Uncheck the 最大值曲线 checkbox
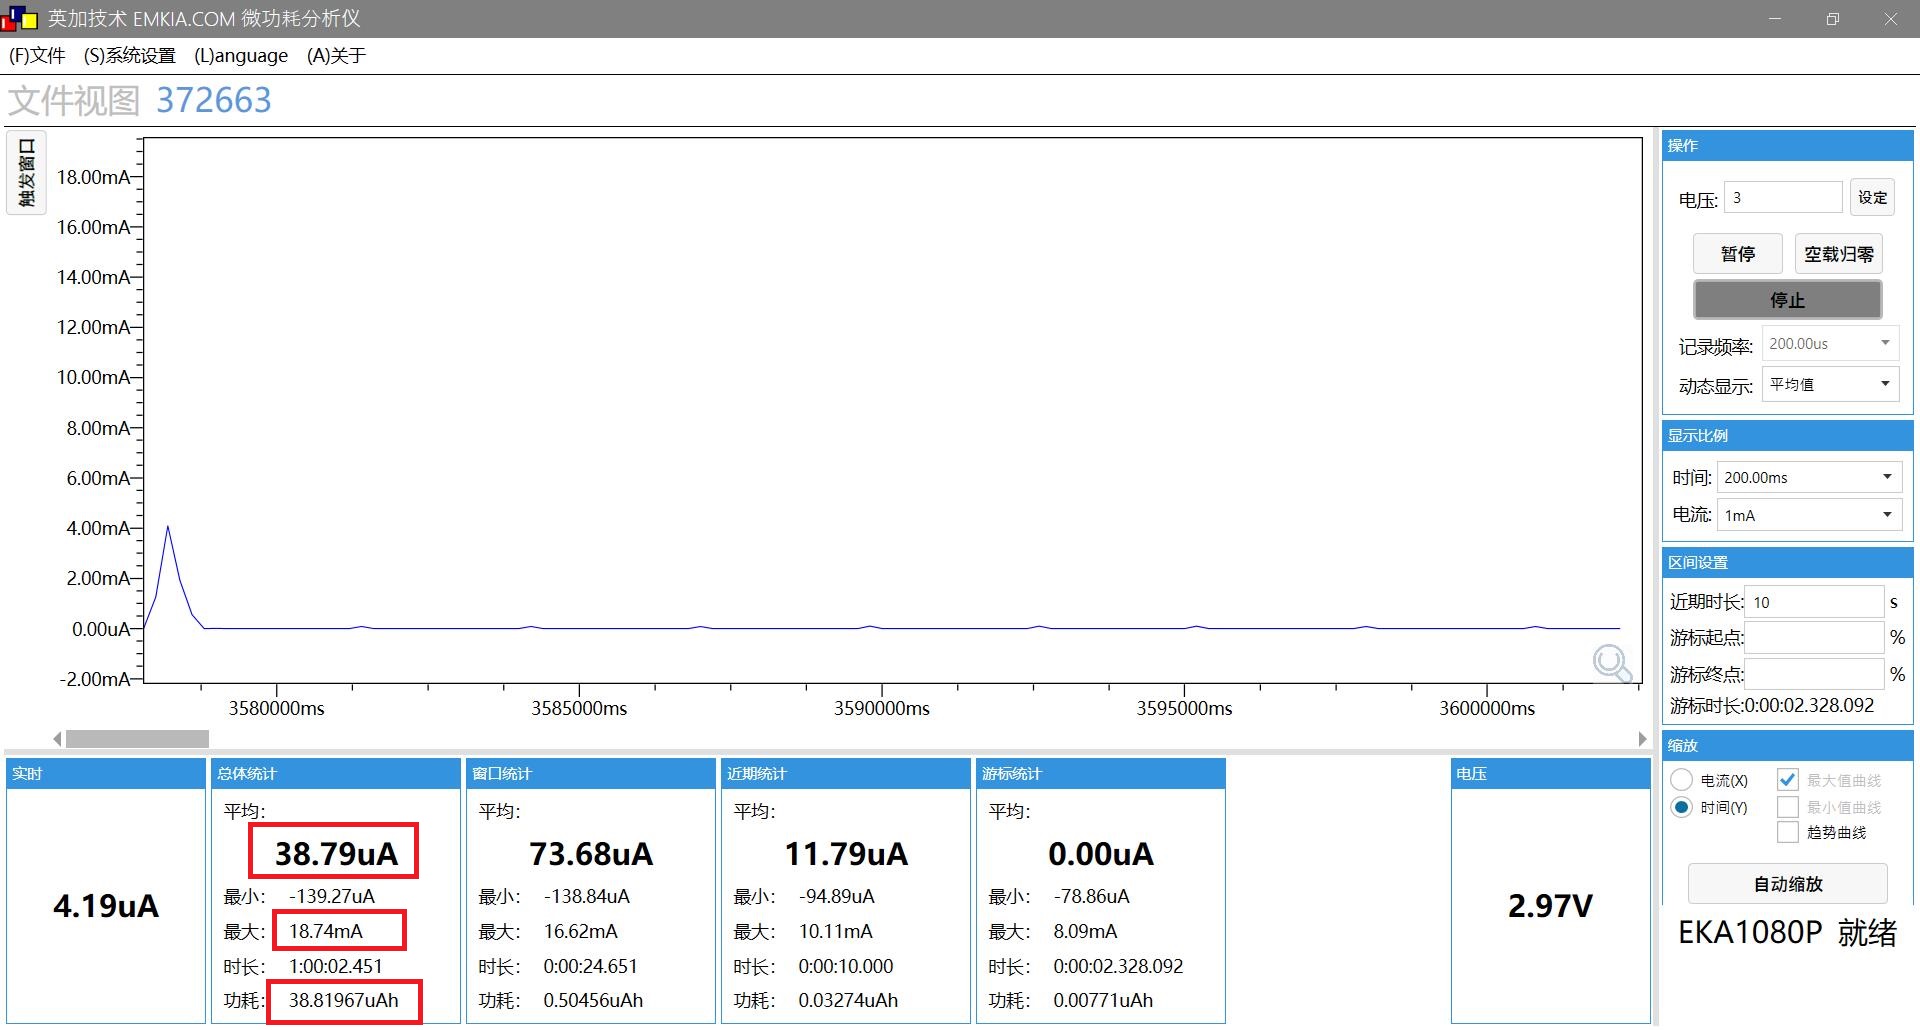 [1788, 780]
